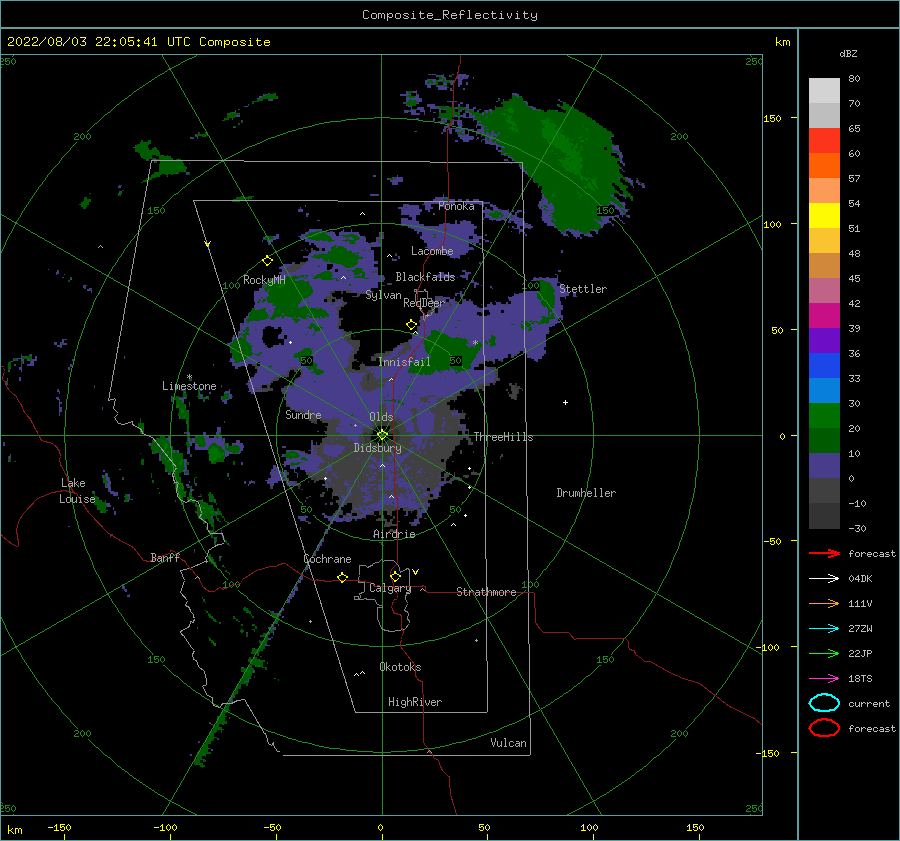Viewport: 900px width, 841px height.
Task: Select the dark gray -10 to 0 dBZ swatch
Action: coord(824,491)
